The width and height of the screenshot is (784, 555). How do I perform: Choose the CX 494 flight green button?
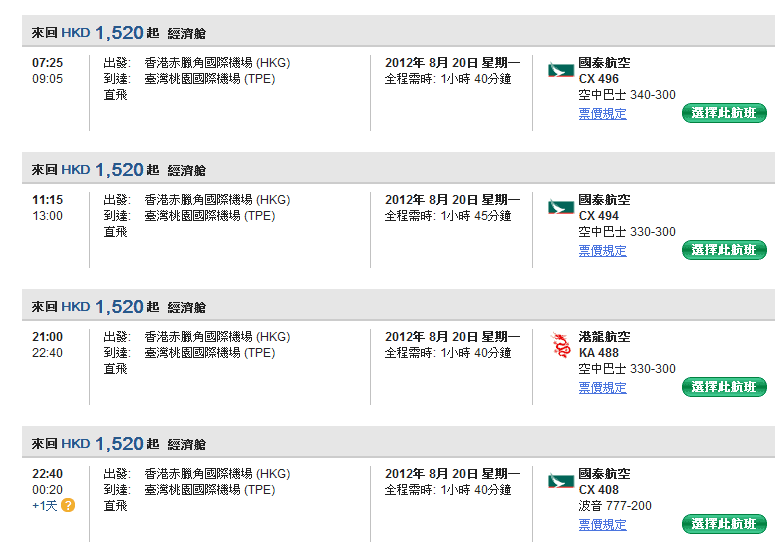click(724, 250)
